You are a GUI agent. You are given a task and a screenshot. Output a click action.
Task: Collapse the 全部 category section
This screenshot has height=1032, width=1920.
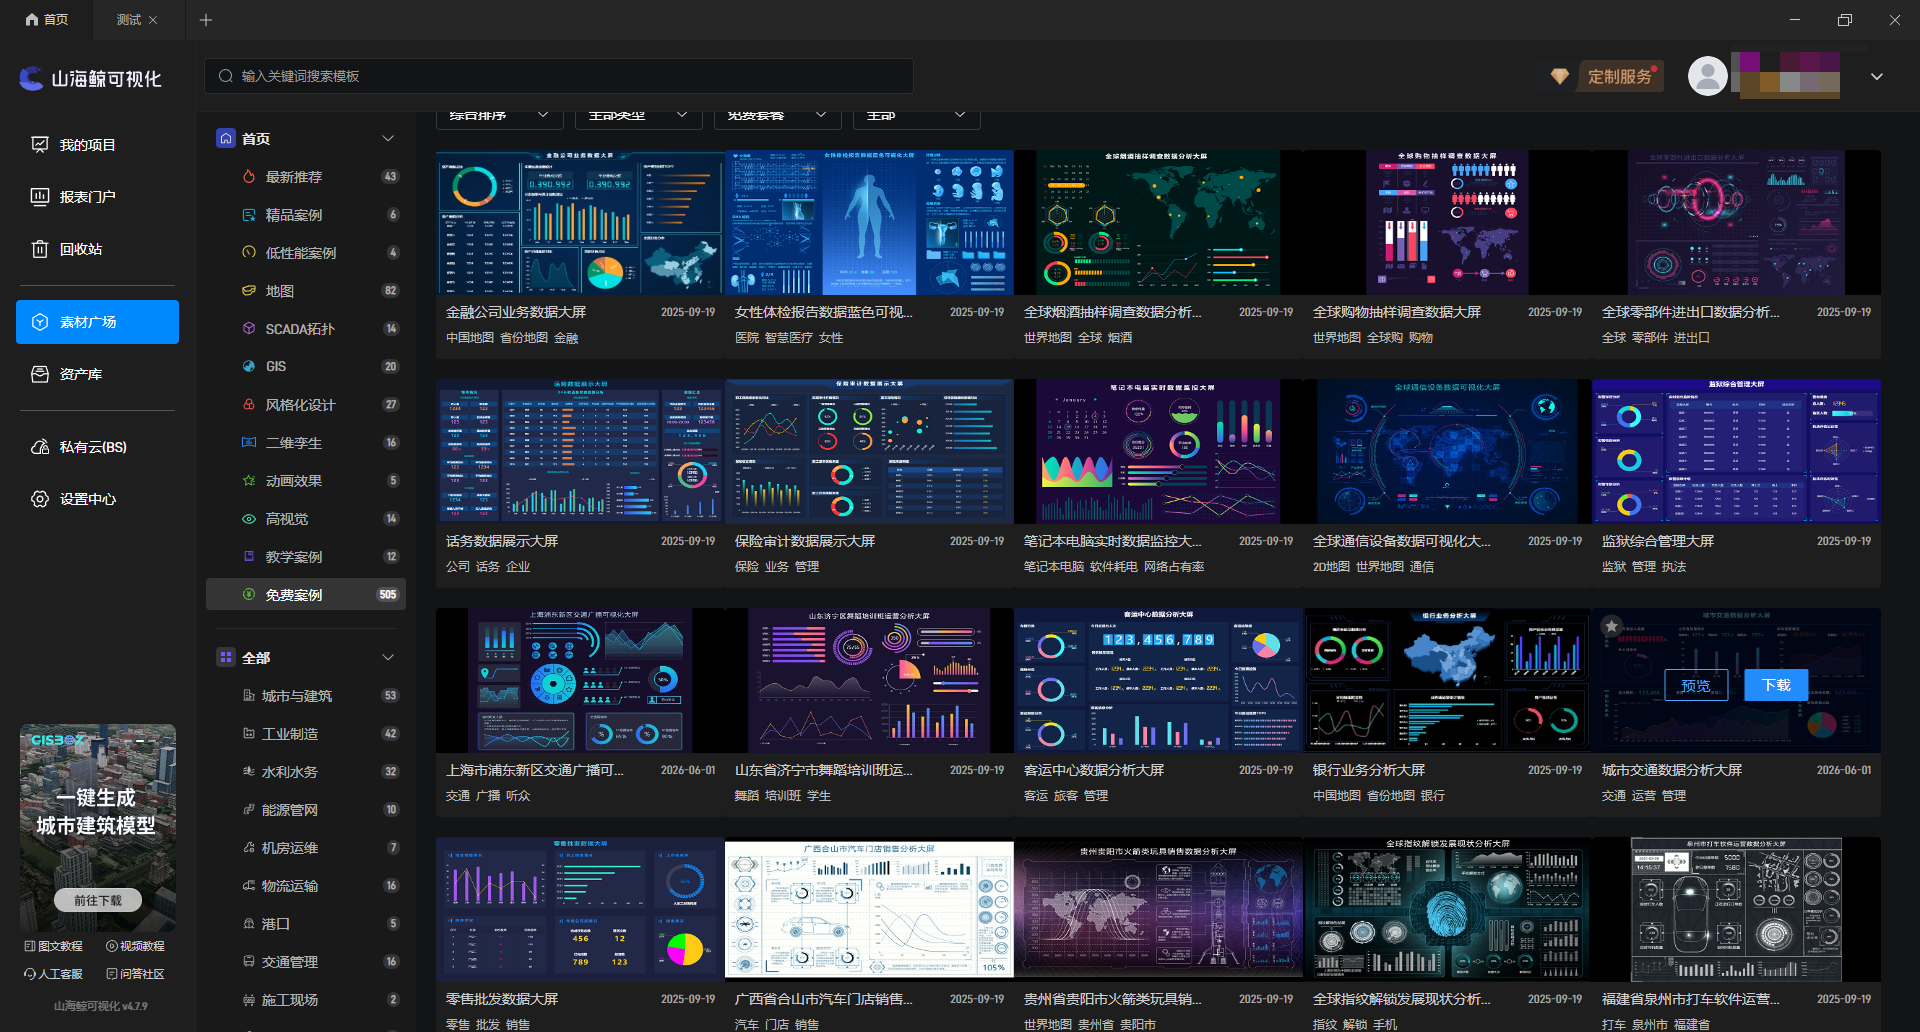pyautogui.click(x=388, y=658)
